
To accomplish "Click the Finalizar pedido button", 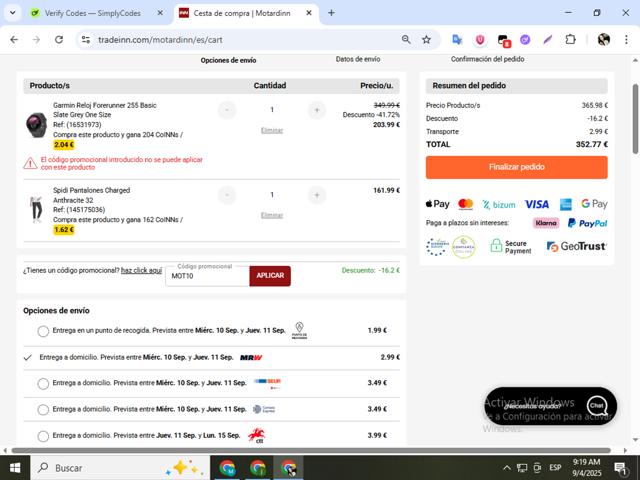I will pyautogui.click(x=516, y=167).
